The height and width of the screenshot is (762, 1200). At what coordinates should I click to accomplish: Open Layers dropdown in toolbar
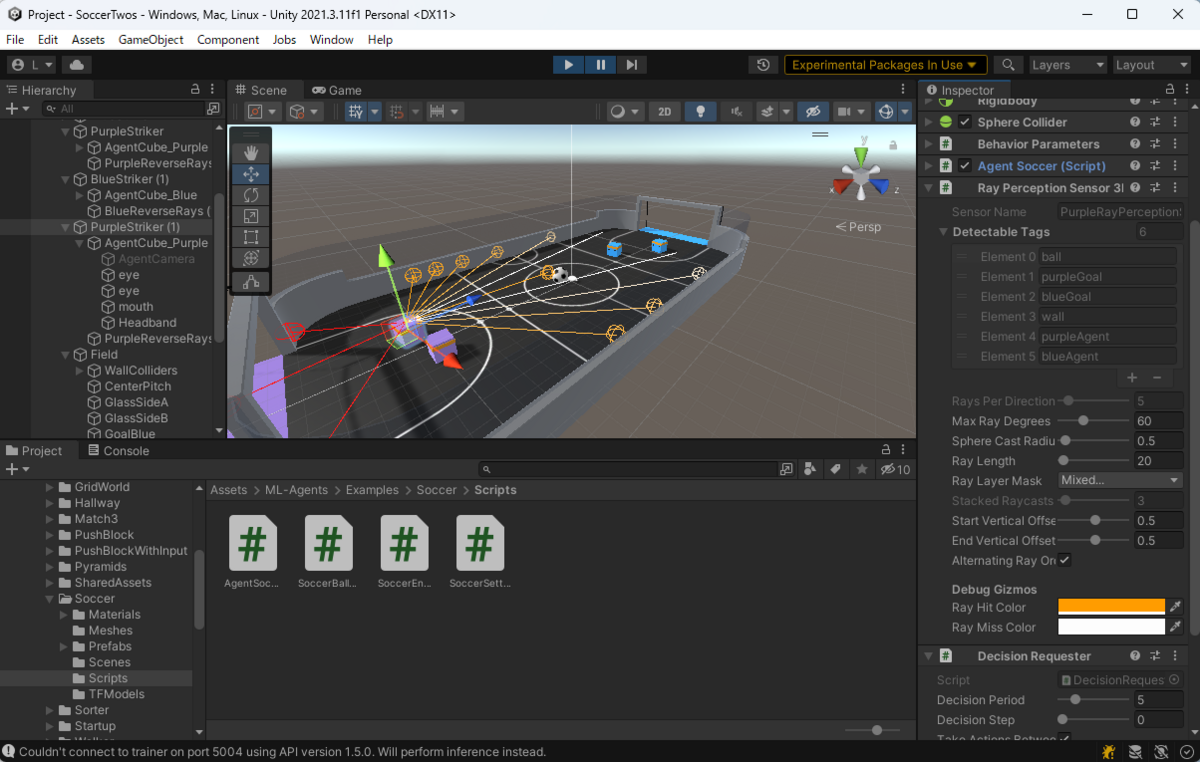click(1068, 65)
